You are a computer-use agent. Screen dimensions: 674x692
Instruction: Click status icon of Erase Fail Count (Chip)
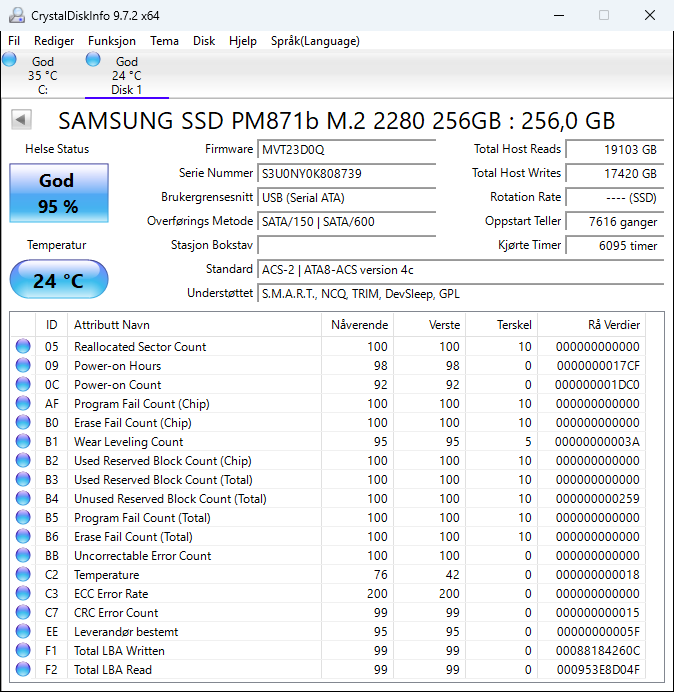[x=23, y=422]
